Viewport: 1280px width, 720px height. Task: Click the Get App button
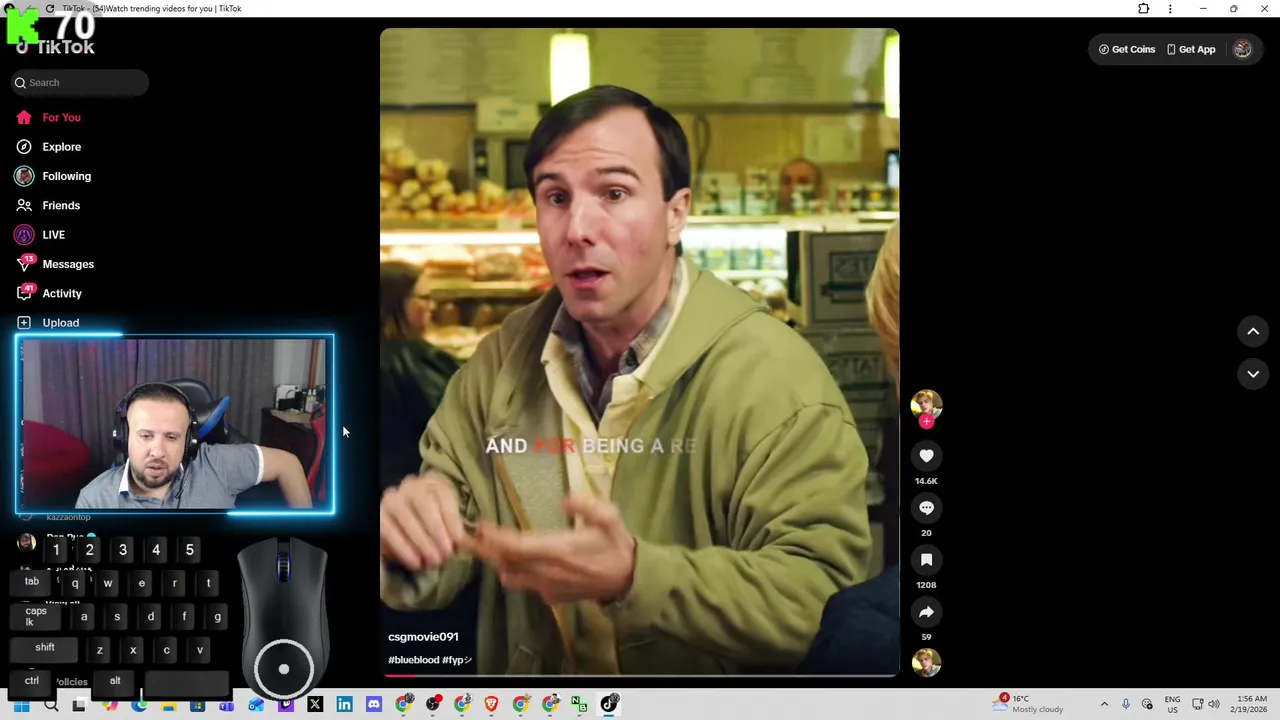point(1191,49)
